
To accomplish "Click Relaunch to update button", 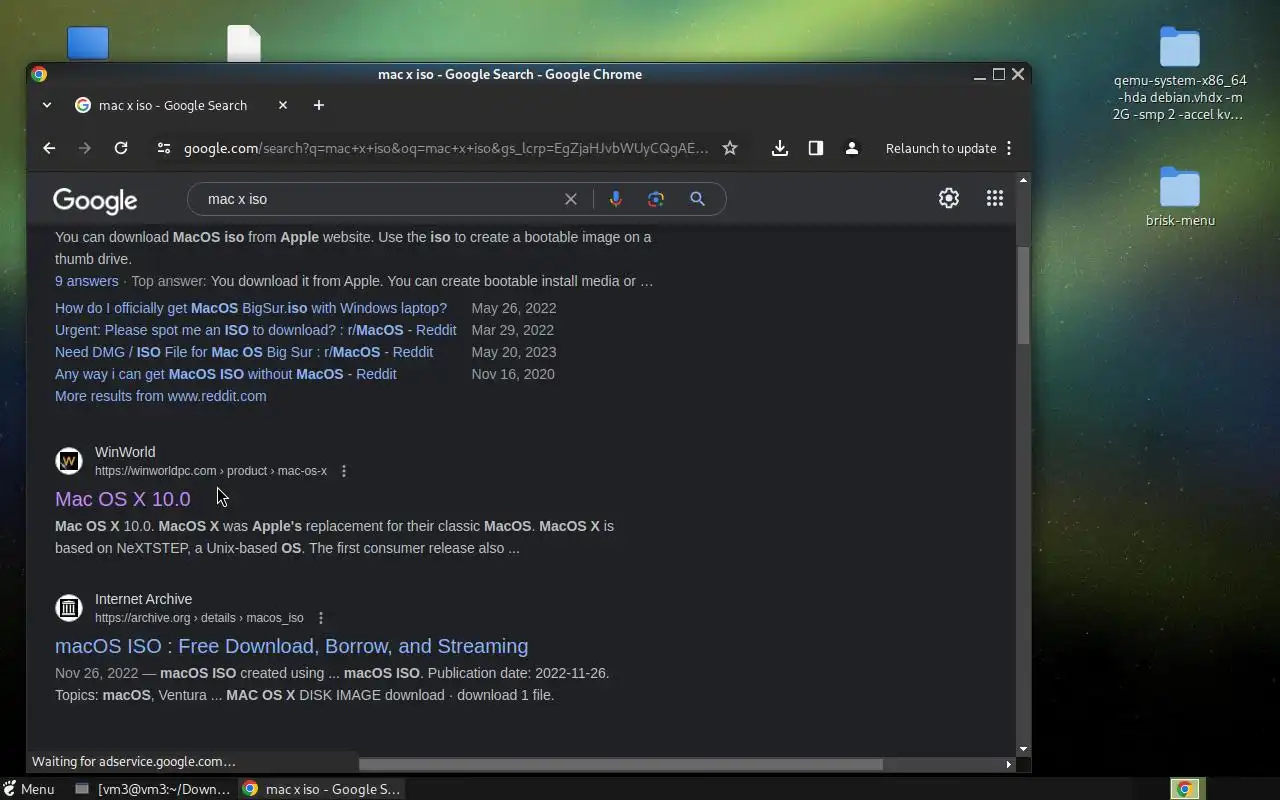I will tap(941, 148).
